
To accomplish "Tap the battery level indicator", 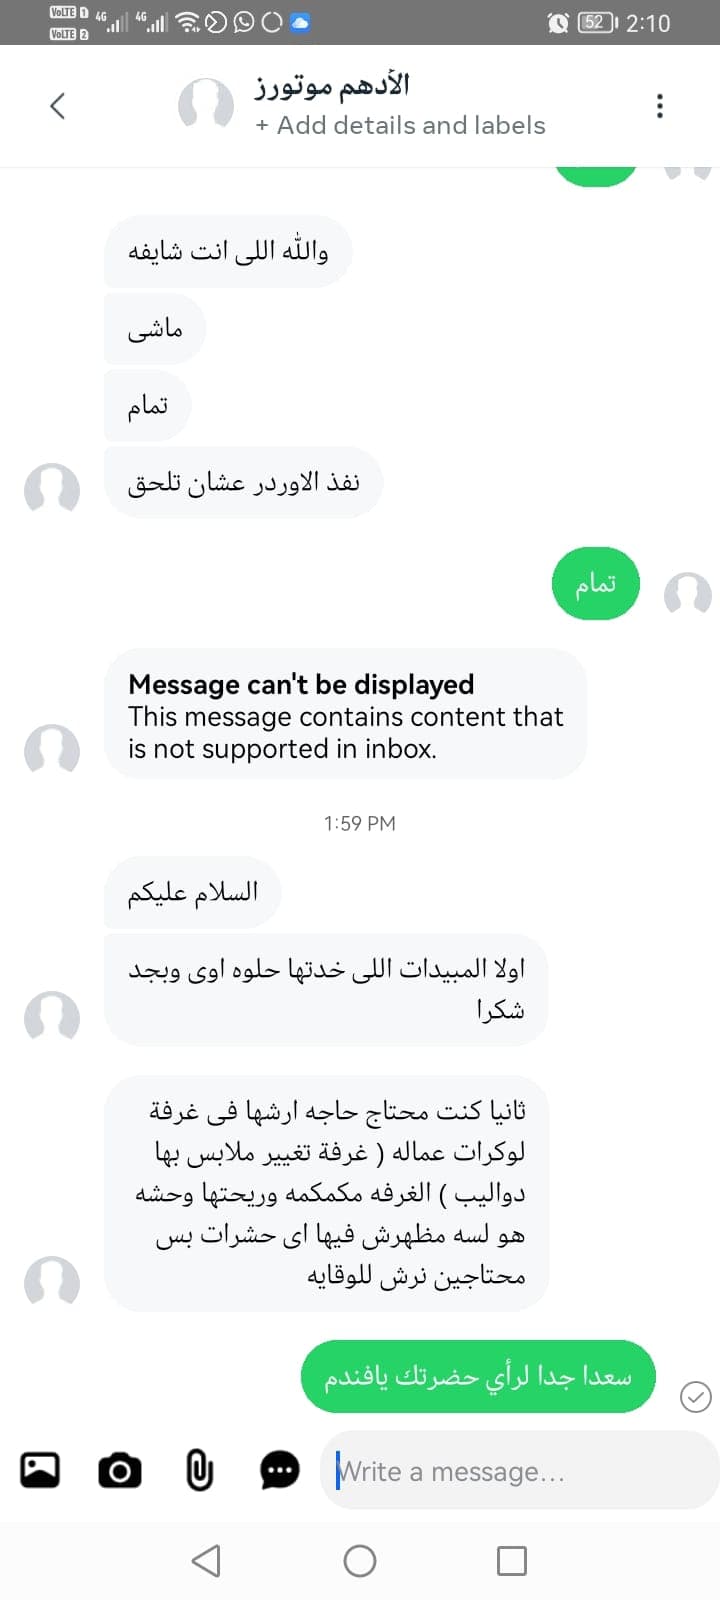I will pyautogui.click(x=594, y=23).
